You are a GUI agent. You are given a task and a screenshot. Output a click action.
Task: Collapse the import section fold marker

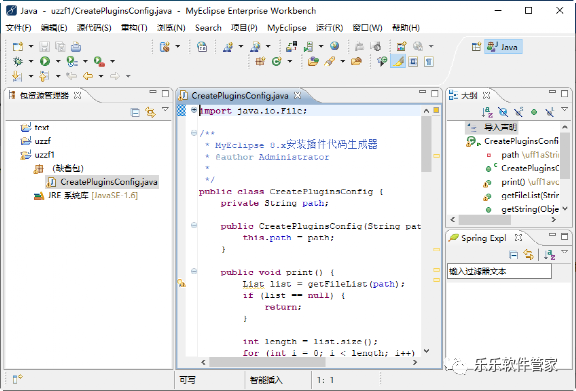click(194, 110)
